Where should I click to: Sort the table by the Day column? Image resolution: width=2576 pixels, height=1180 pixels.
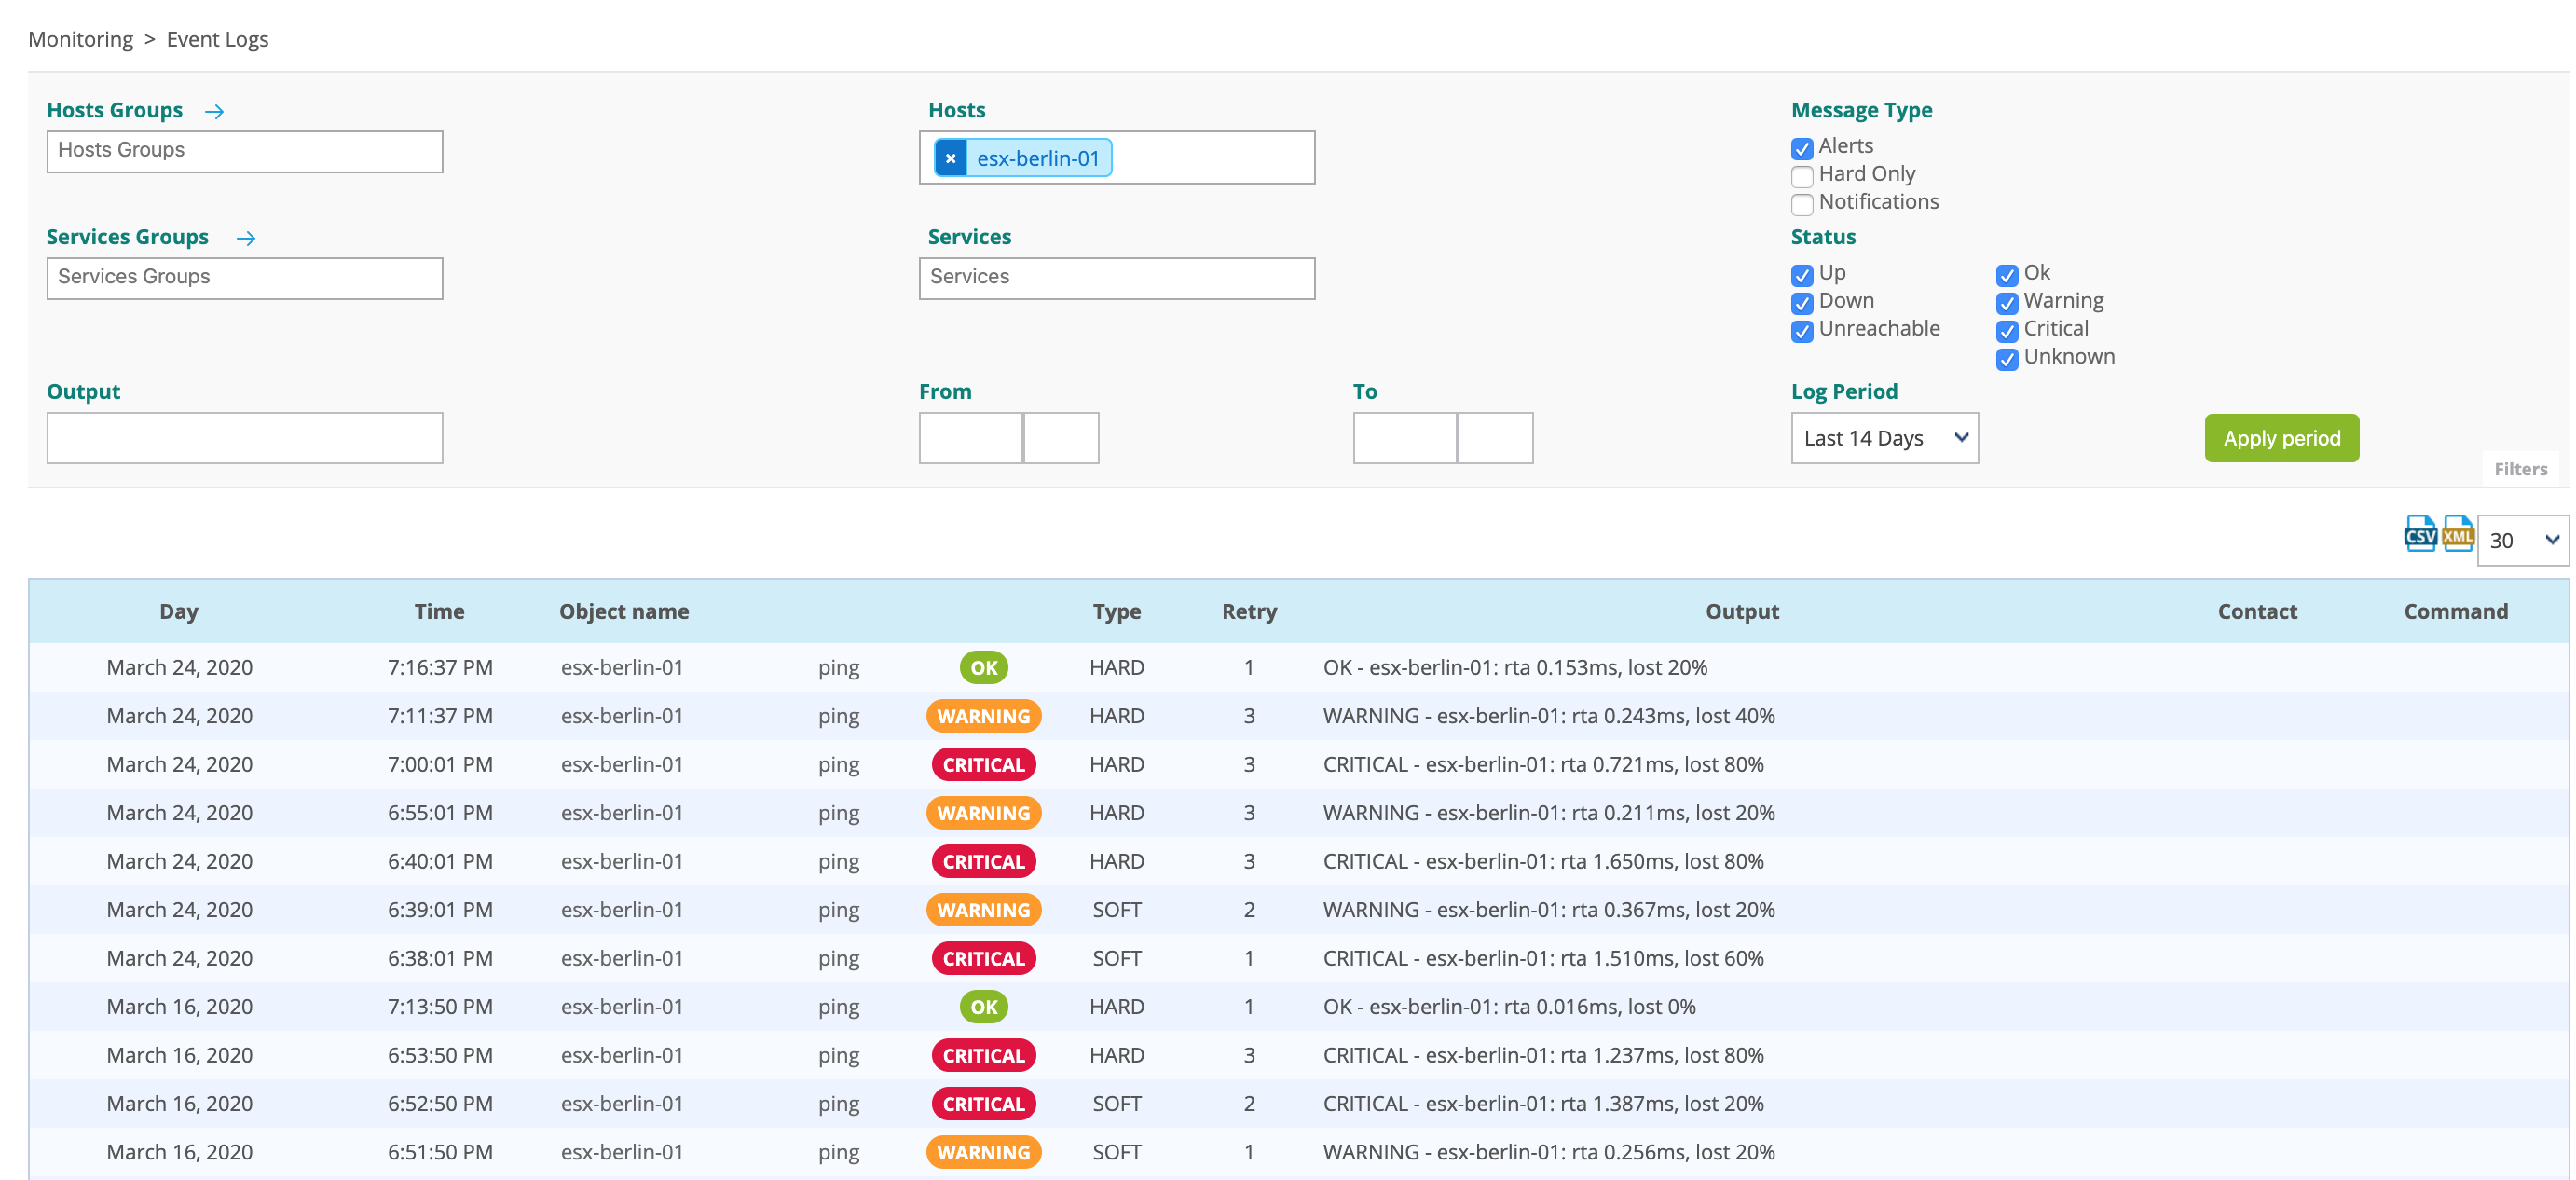pos(179,611)
